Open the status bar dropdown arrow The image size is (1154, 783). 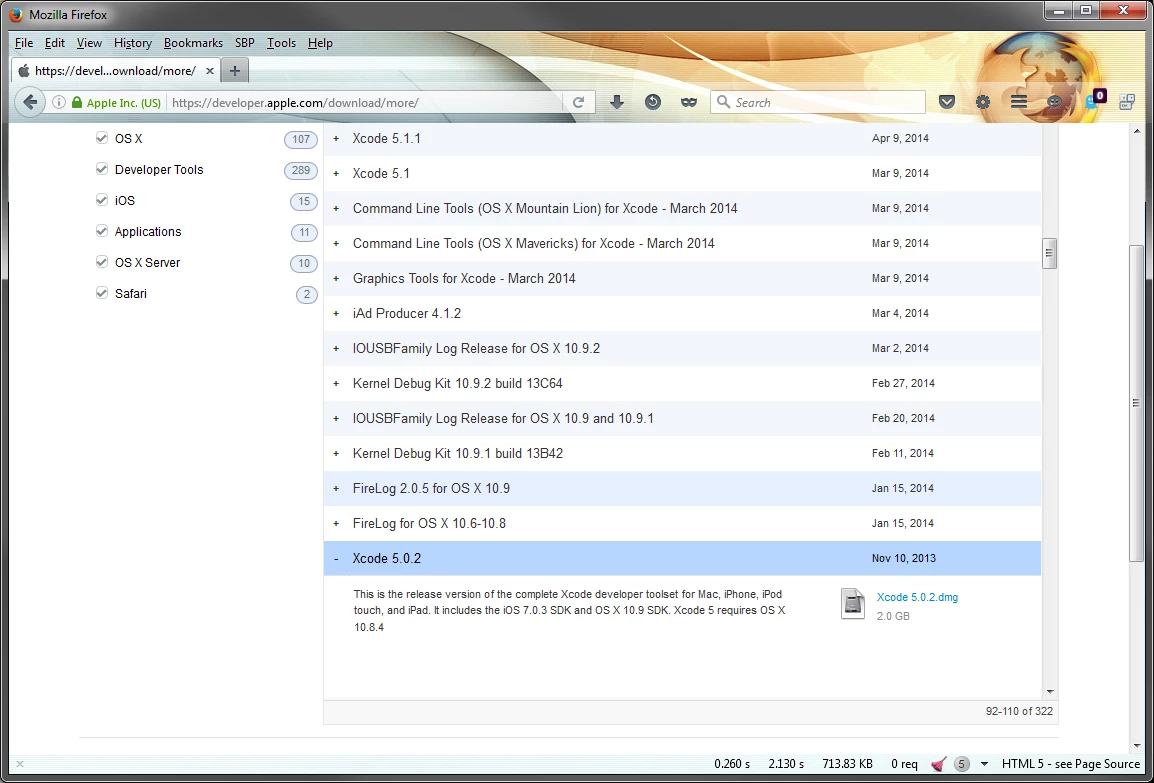coord(985,764)
